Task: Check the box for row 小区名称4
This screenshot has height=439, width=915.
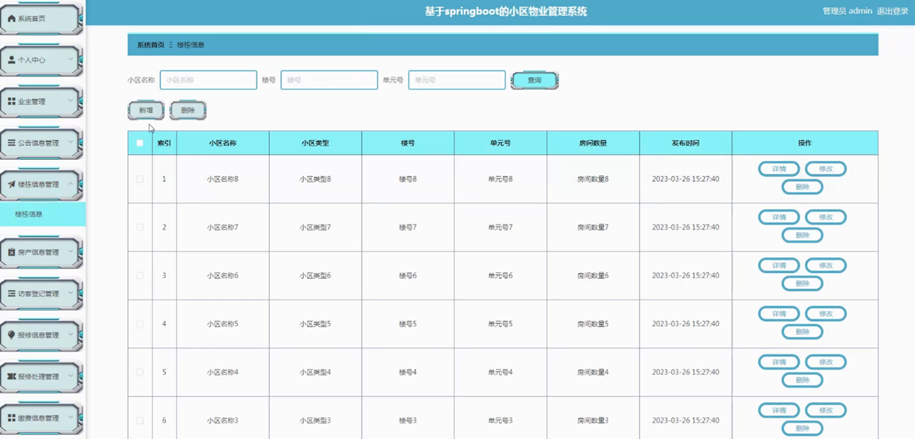Action: 139,372
